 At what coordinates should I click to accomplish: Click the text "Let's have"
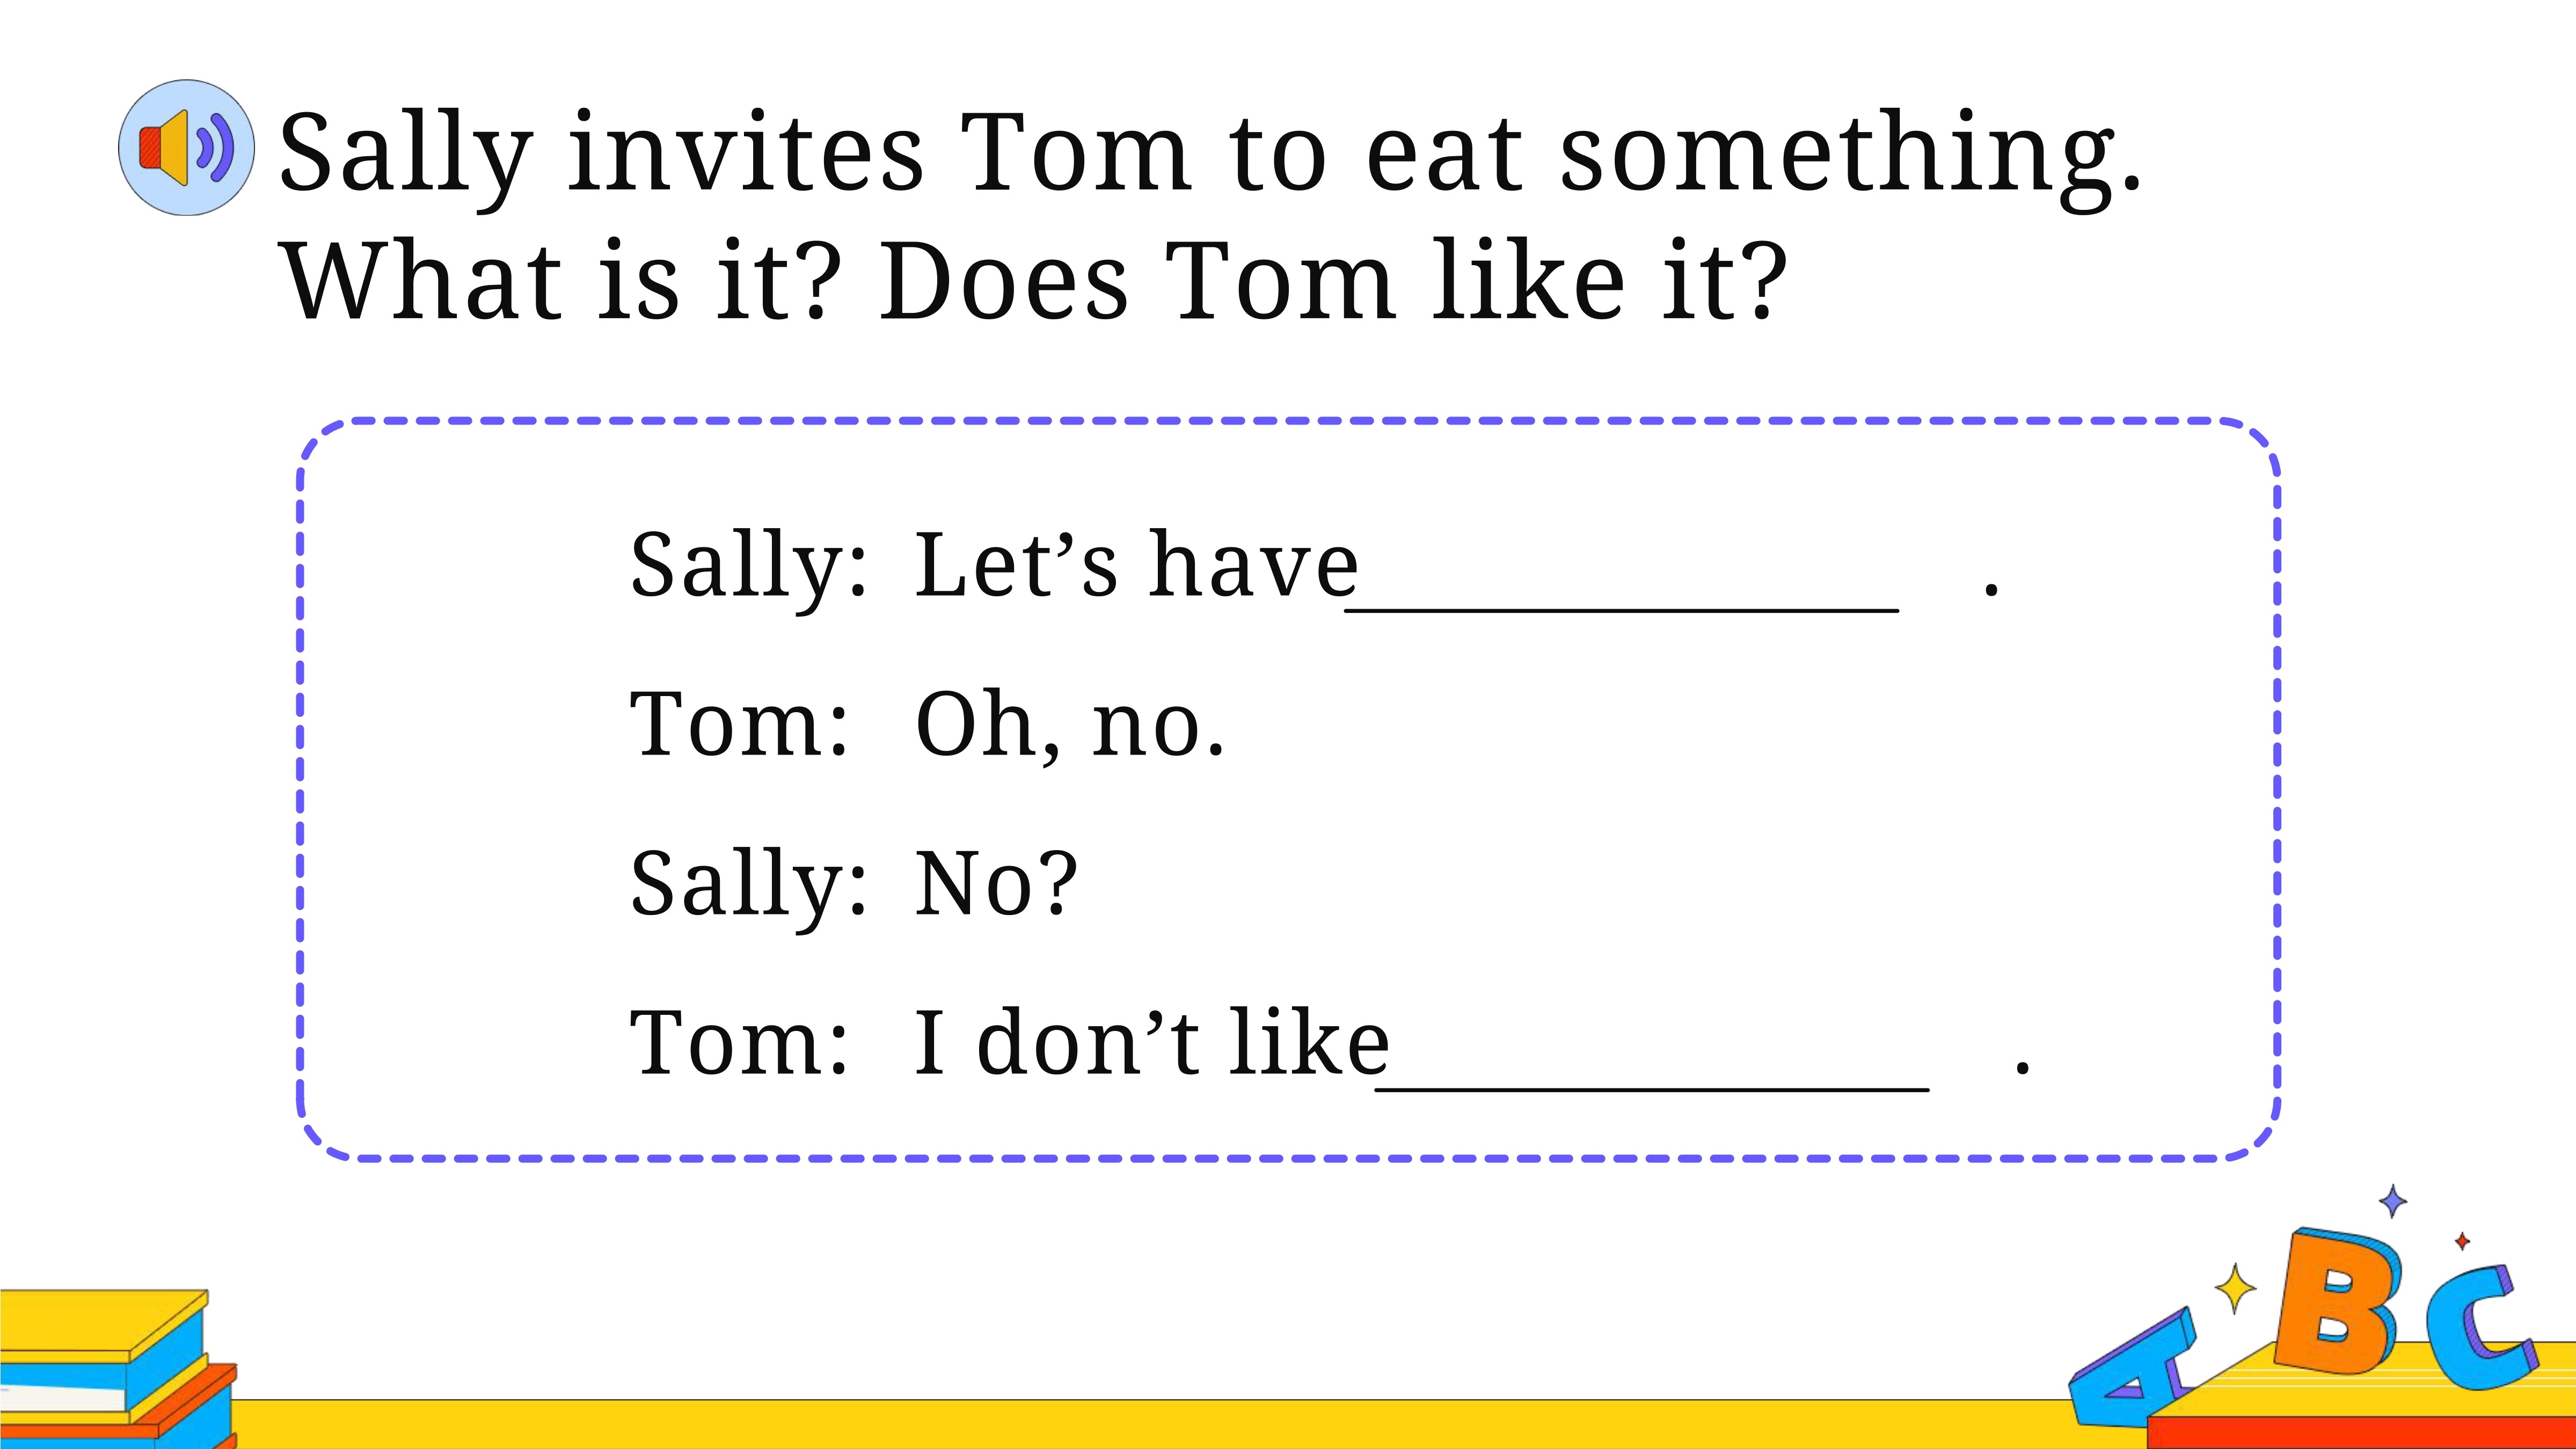(1137, 564)
